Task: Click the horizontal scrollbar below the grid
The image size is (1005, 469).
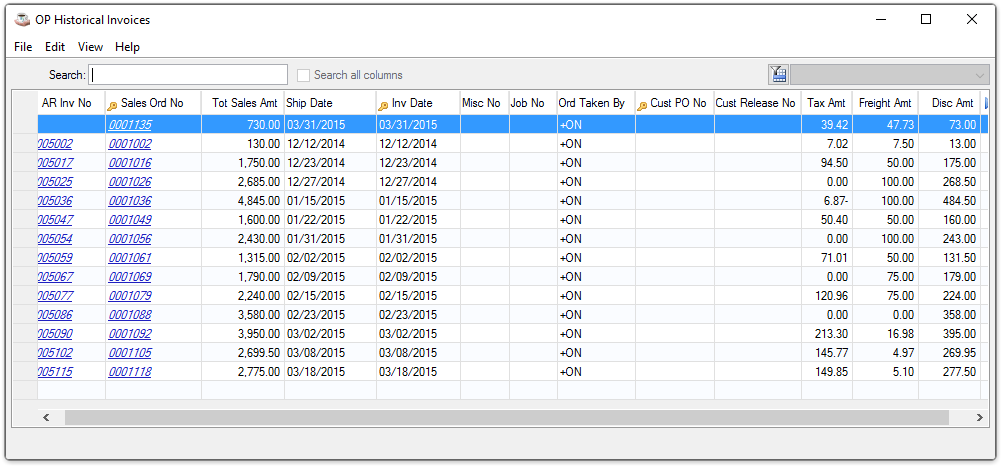Action: (x=500, y=417)
